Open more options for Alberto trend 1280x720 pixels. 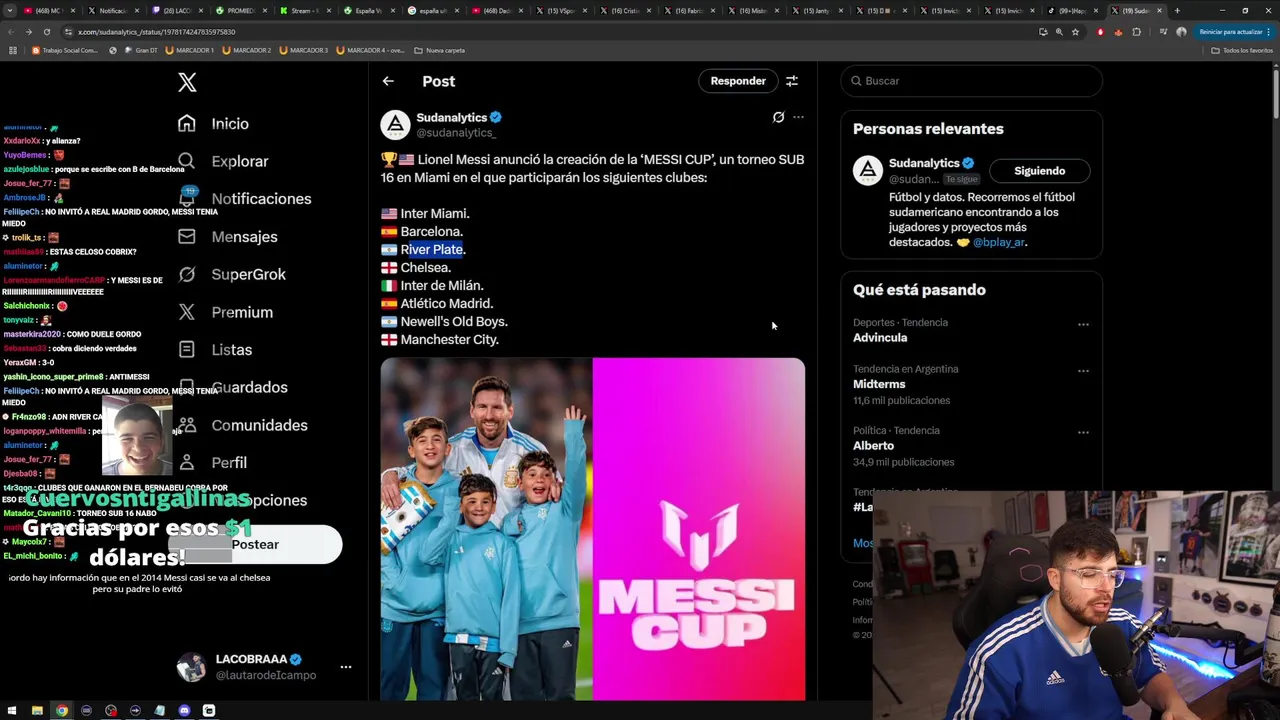point(1083,433)
